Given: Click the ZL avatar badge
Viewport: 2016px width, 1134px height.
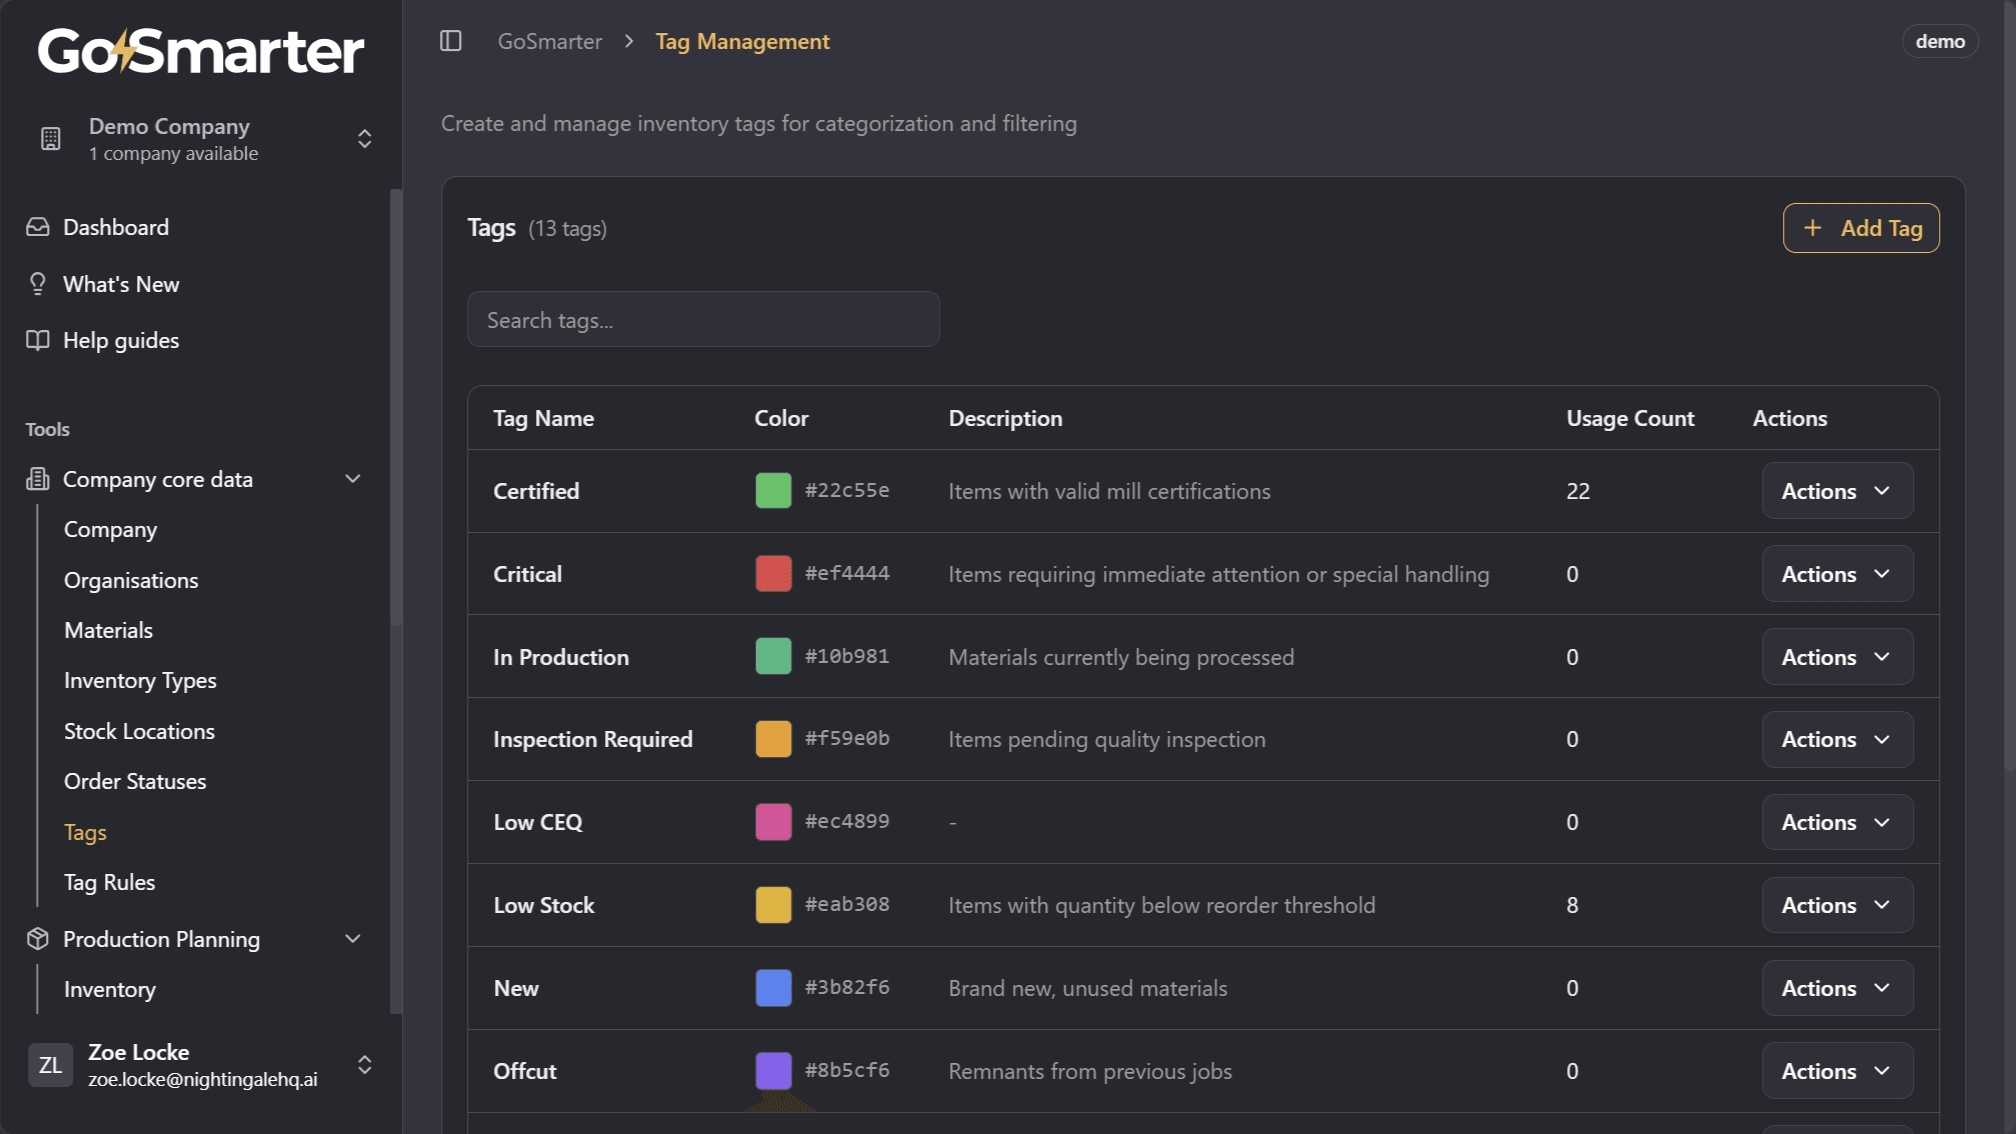Looking at the screenshot, I should click(50, 1065).
